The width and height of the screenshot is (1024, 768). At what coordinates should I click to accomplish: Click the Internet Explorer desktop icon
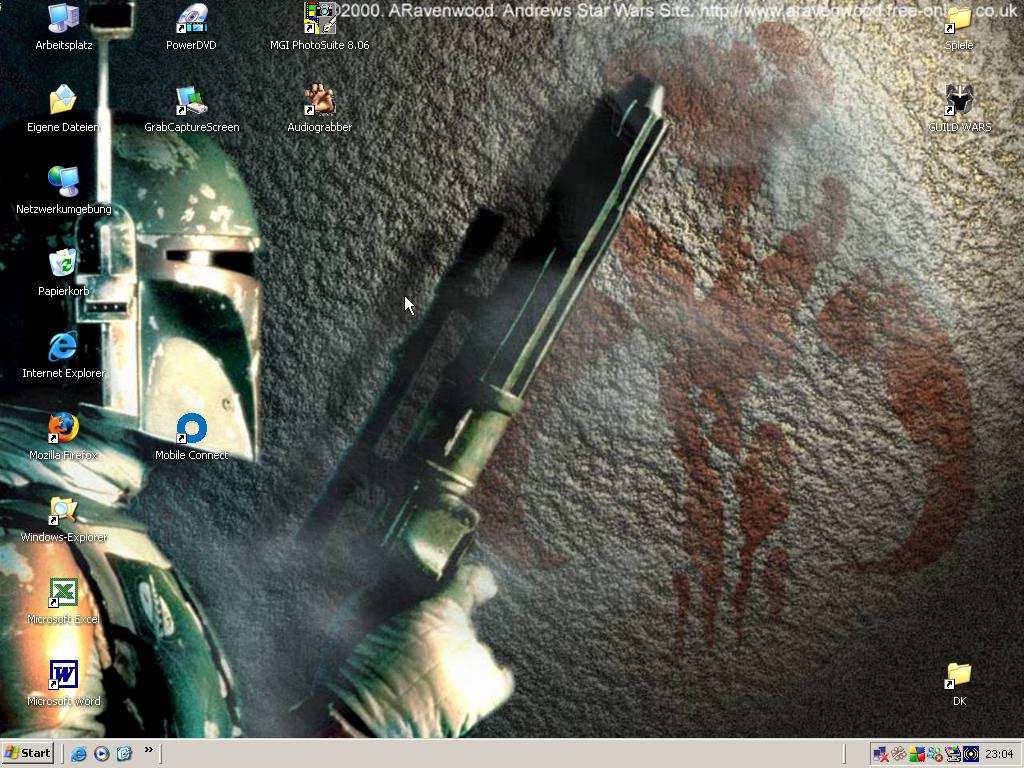pyautogui.click(x=63, y=347)
